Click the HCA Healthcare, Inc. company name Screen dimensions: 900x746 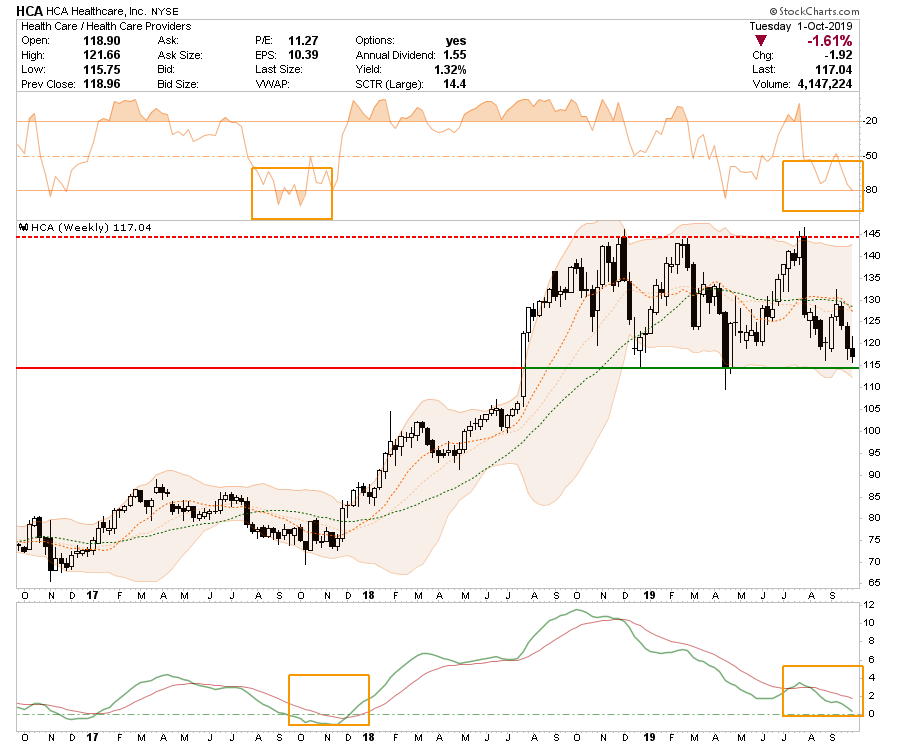pyautogui.click(x=96, y=11)
